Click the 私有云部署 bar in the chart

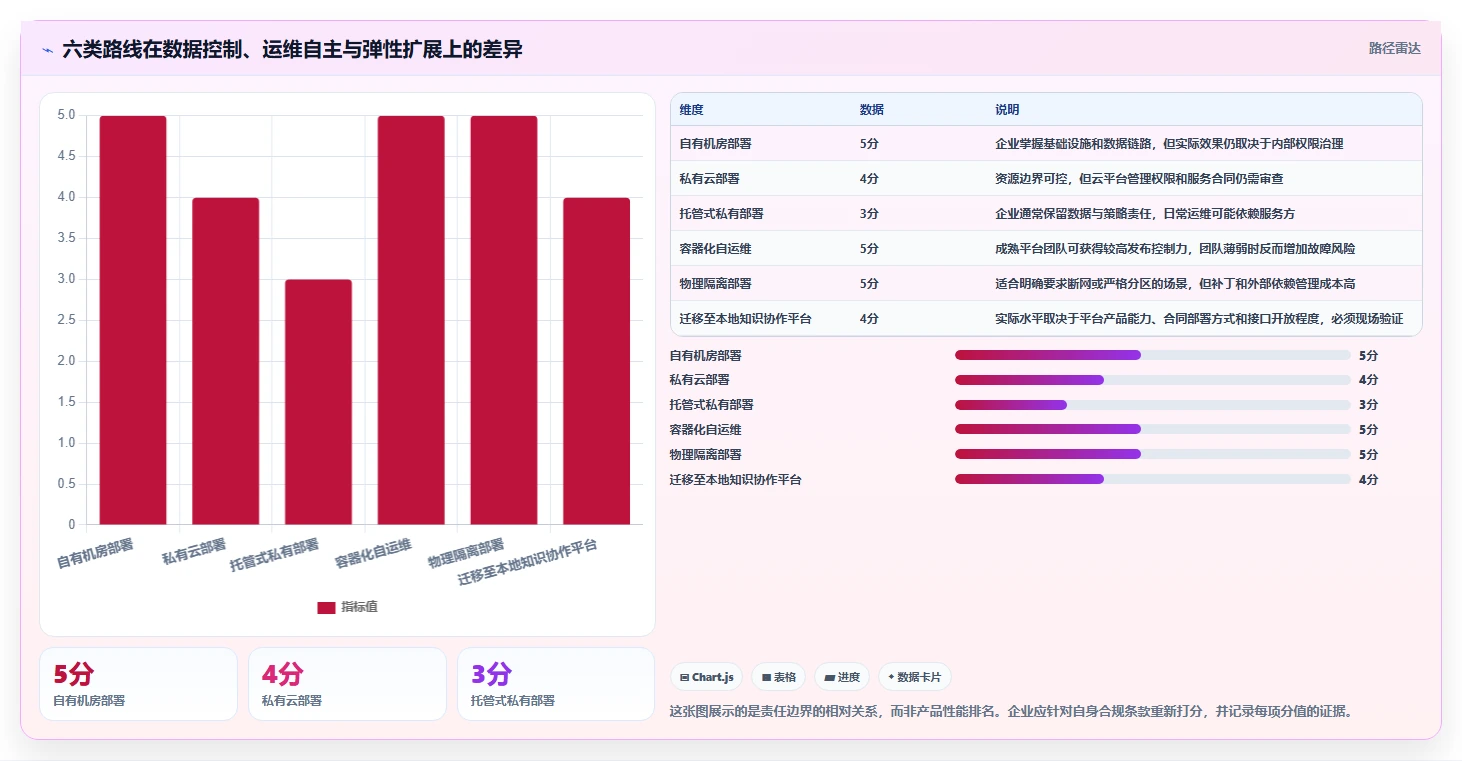tap(226, 361)
